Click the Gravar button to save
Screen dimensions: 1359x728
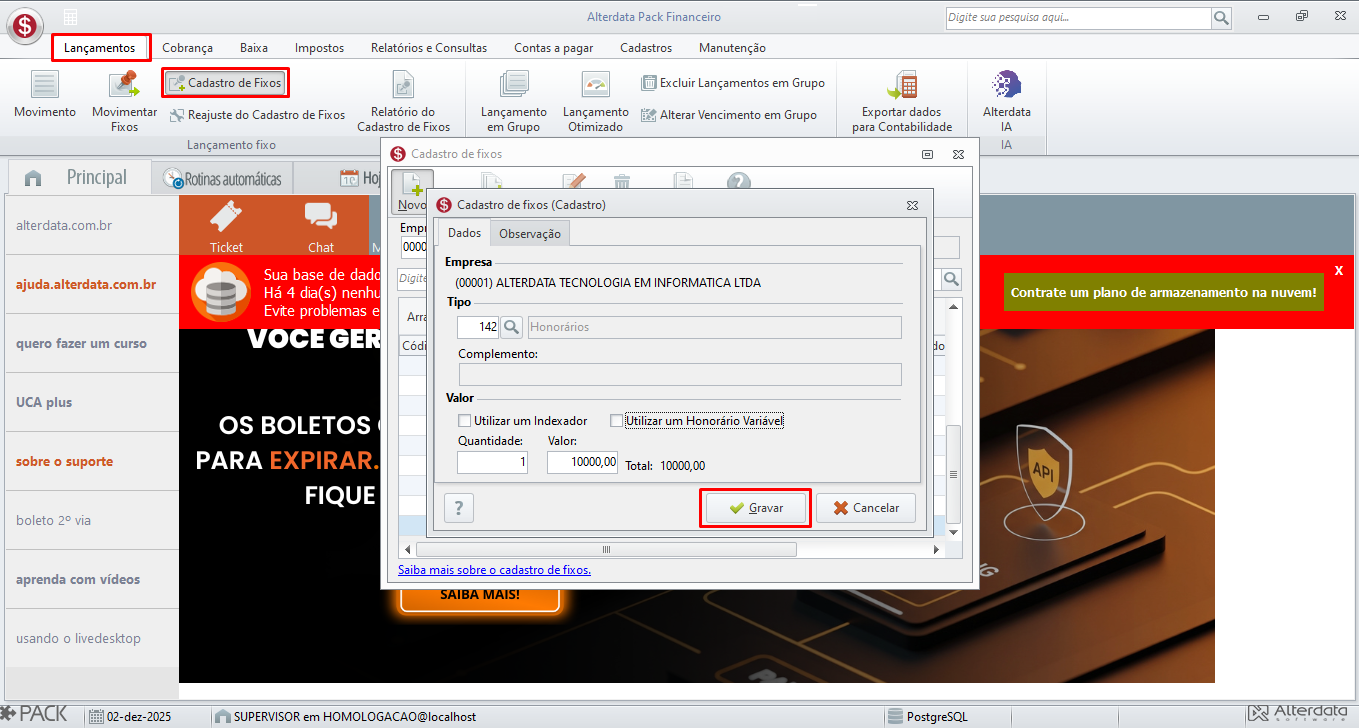[755, 508]
